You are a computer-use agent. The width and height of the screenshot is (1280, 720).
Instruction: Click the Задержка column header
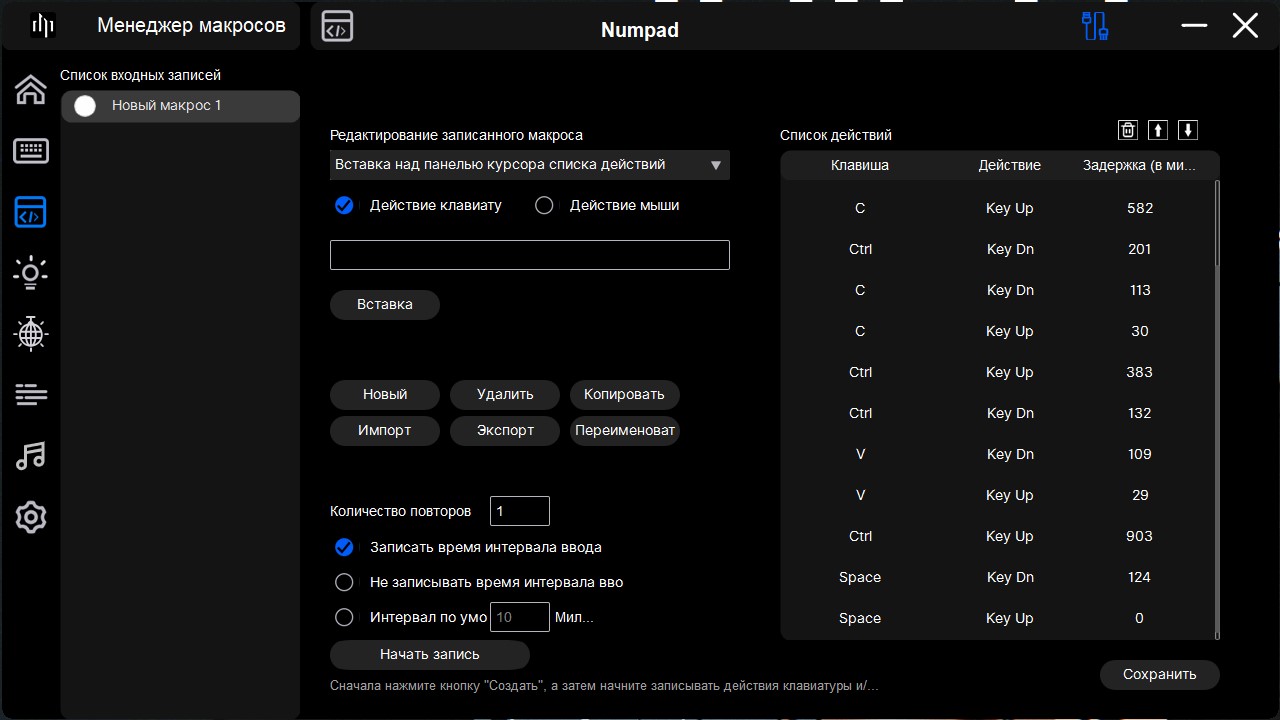(1139, 165)
